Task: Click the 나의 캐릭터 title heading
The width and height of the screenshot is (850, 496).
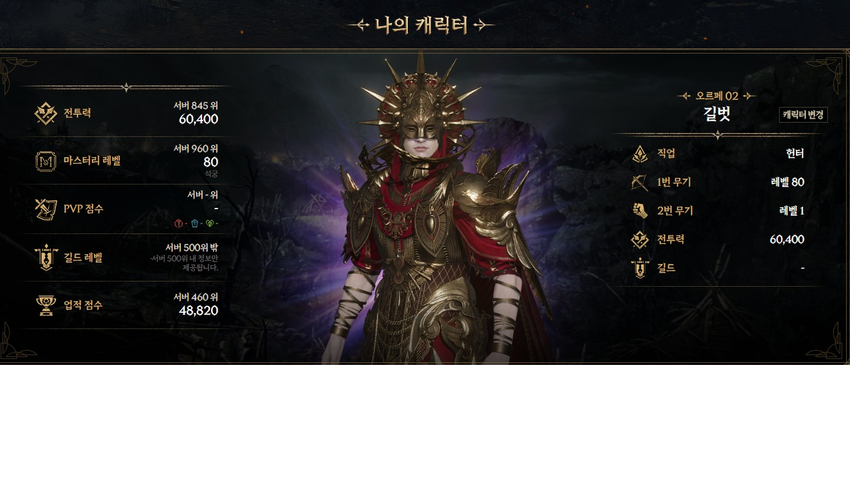Action: [421, 25]
